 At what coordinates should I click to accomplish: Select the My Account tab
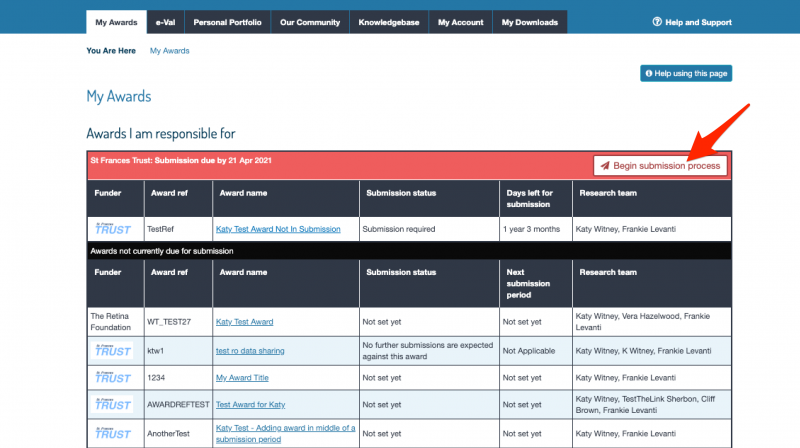pyautogui.click(x=460, y=22)
